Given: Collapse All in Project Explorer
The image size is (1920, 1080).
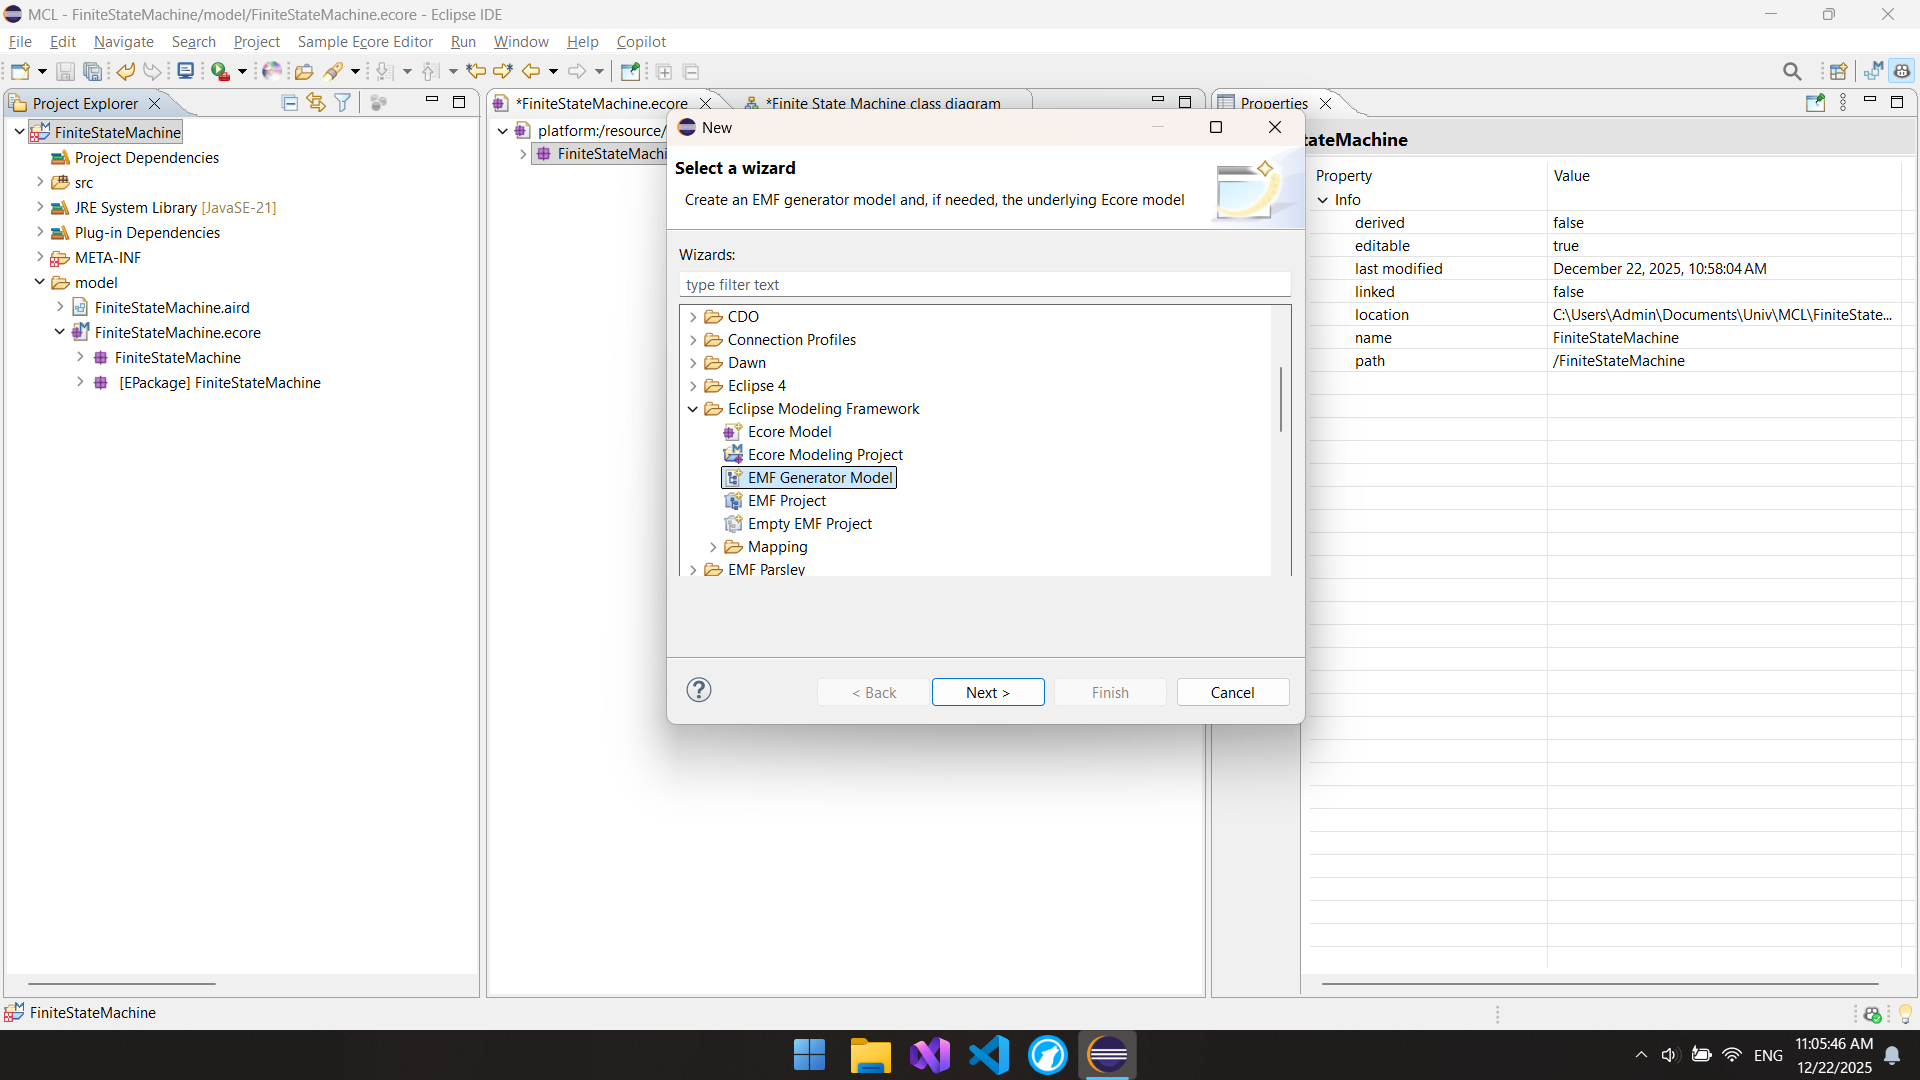Looking at the screenshot, I should pyautogui.click(x=290, y=103).
